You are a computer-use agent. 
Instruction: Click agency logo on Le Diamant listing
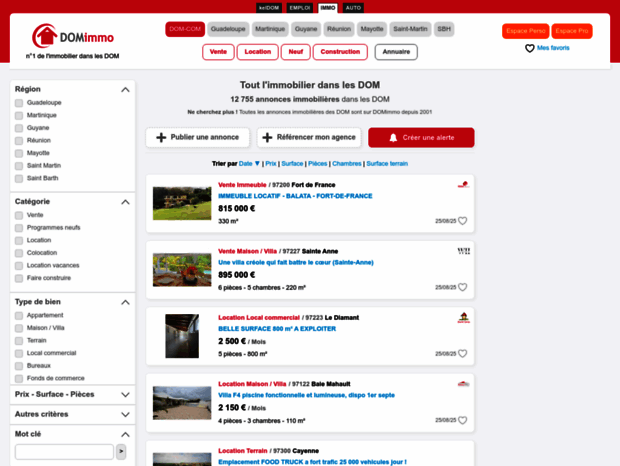click(x=463, y=317)
